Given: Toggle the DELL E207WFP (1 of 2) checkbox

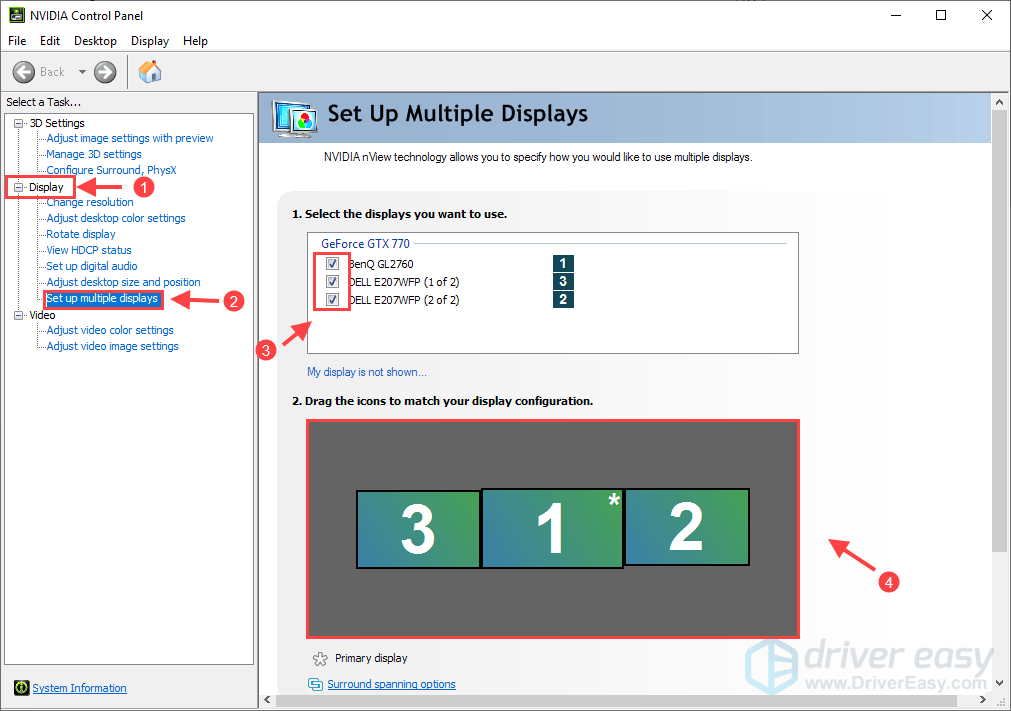Looking at the screenshot, I should click(x=332, y=281).
